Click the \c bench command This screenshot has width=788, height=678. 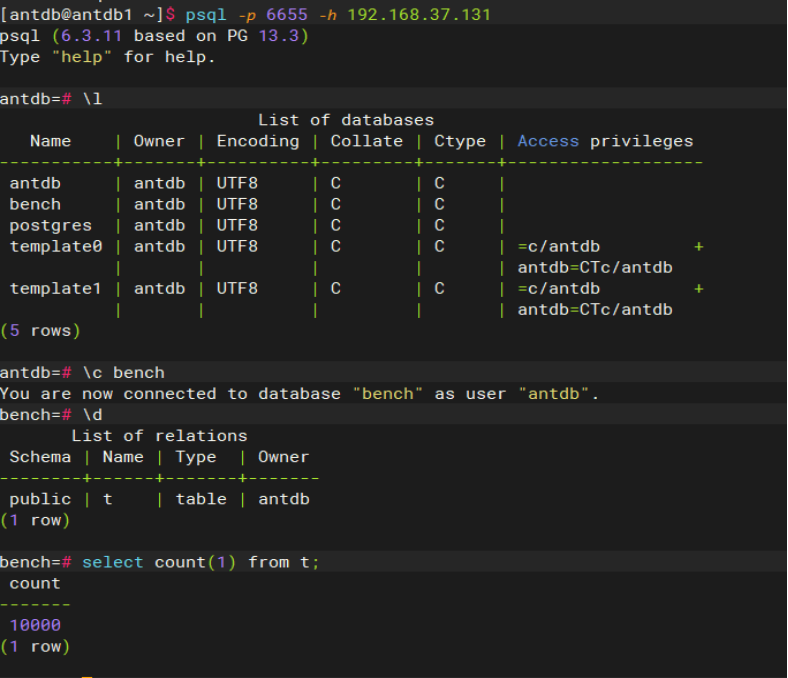(124, 373)
